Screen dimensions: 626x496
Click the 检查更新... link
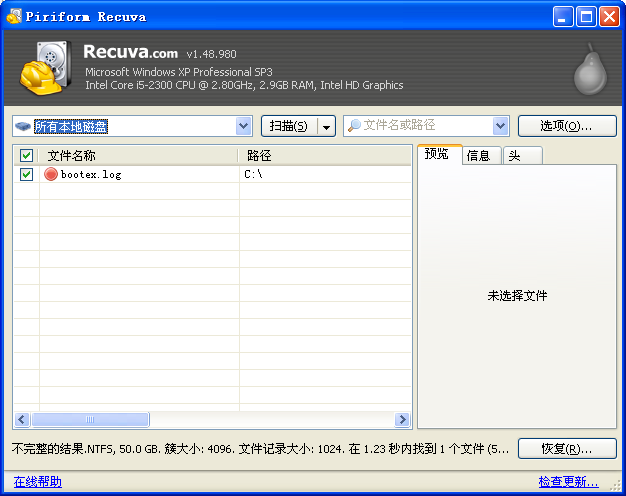tap(568, 482)
